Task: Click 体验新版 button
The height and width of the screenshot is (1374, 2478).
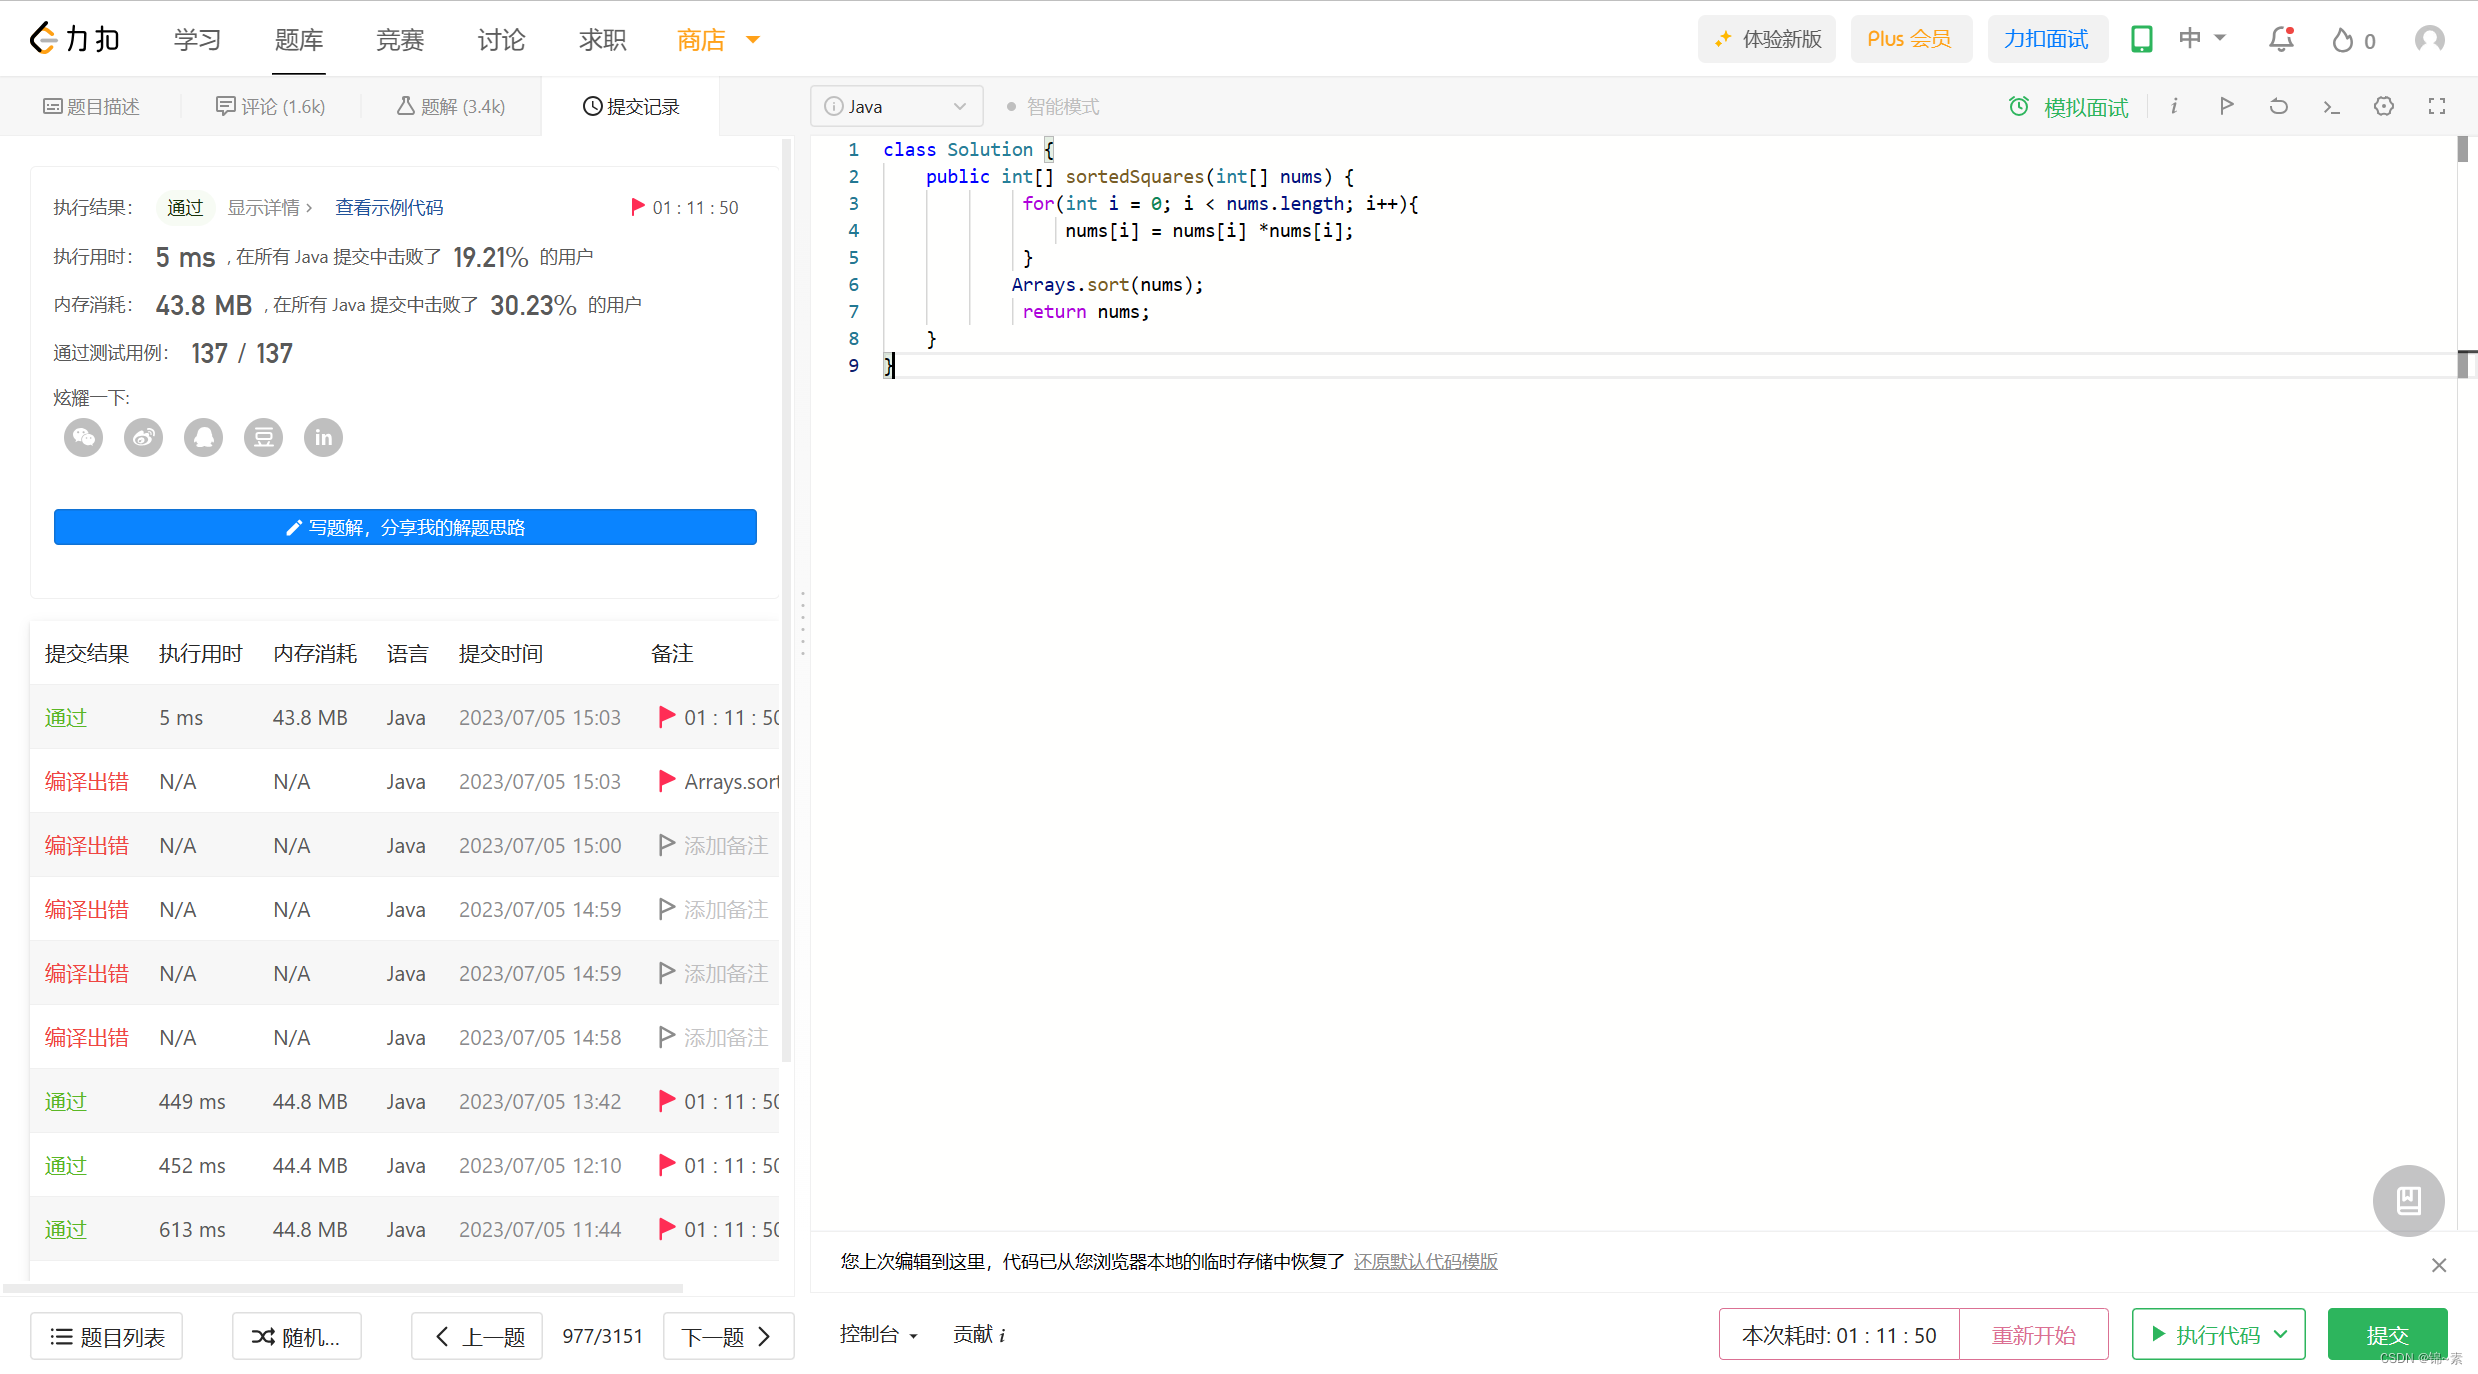Action: [1767, 39]
